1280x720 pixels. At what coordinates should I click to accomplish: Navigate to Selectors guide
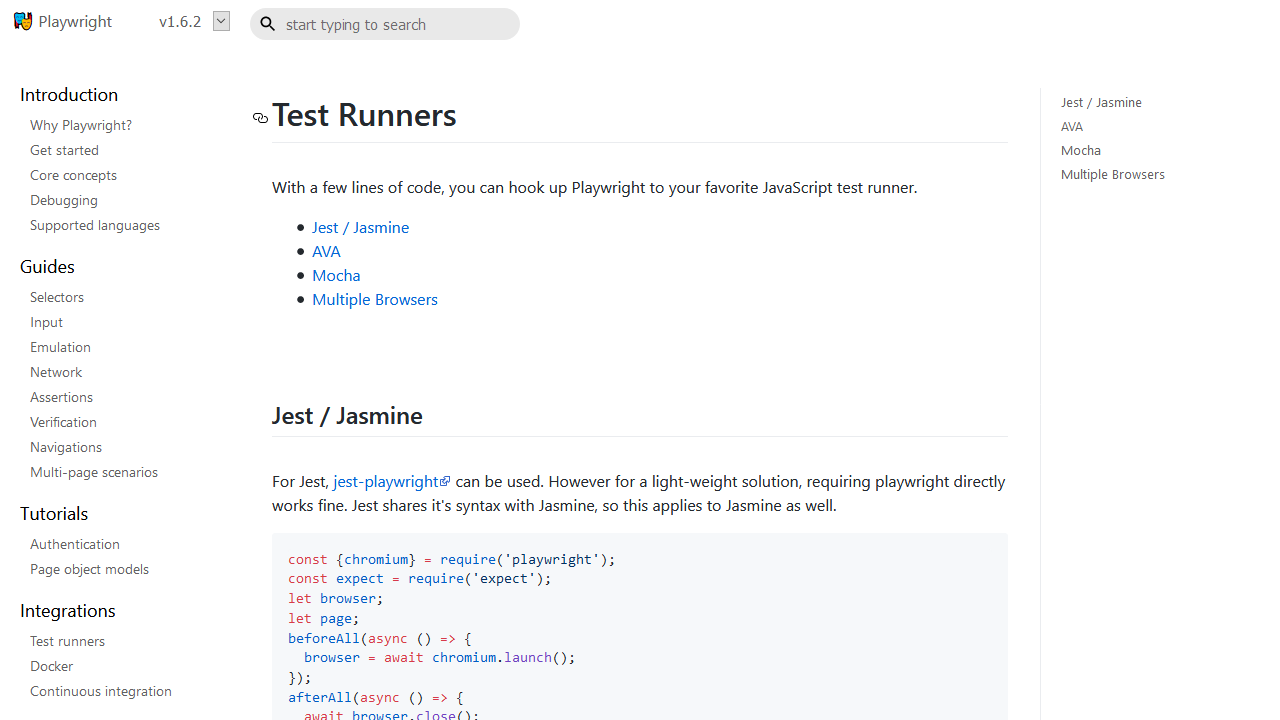[x=57, y=297]
